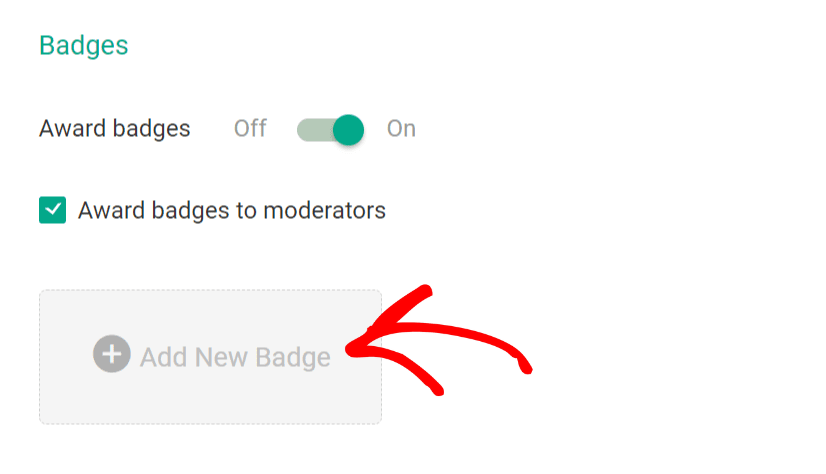
Task: Click the green knob of the switch
Action: tap(348, 129)
